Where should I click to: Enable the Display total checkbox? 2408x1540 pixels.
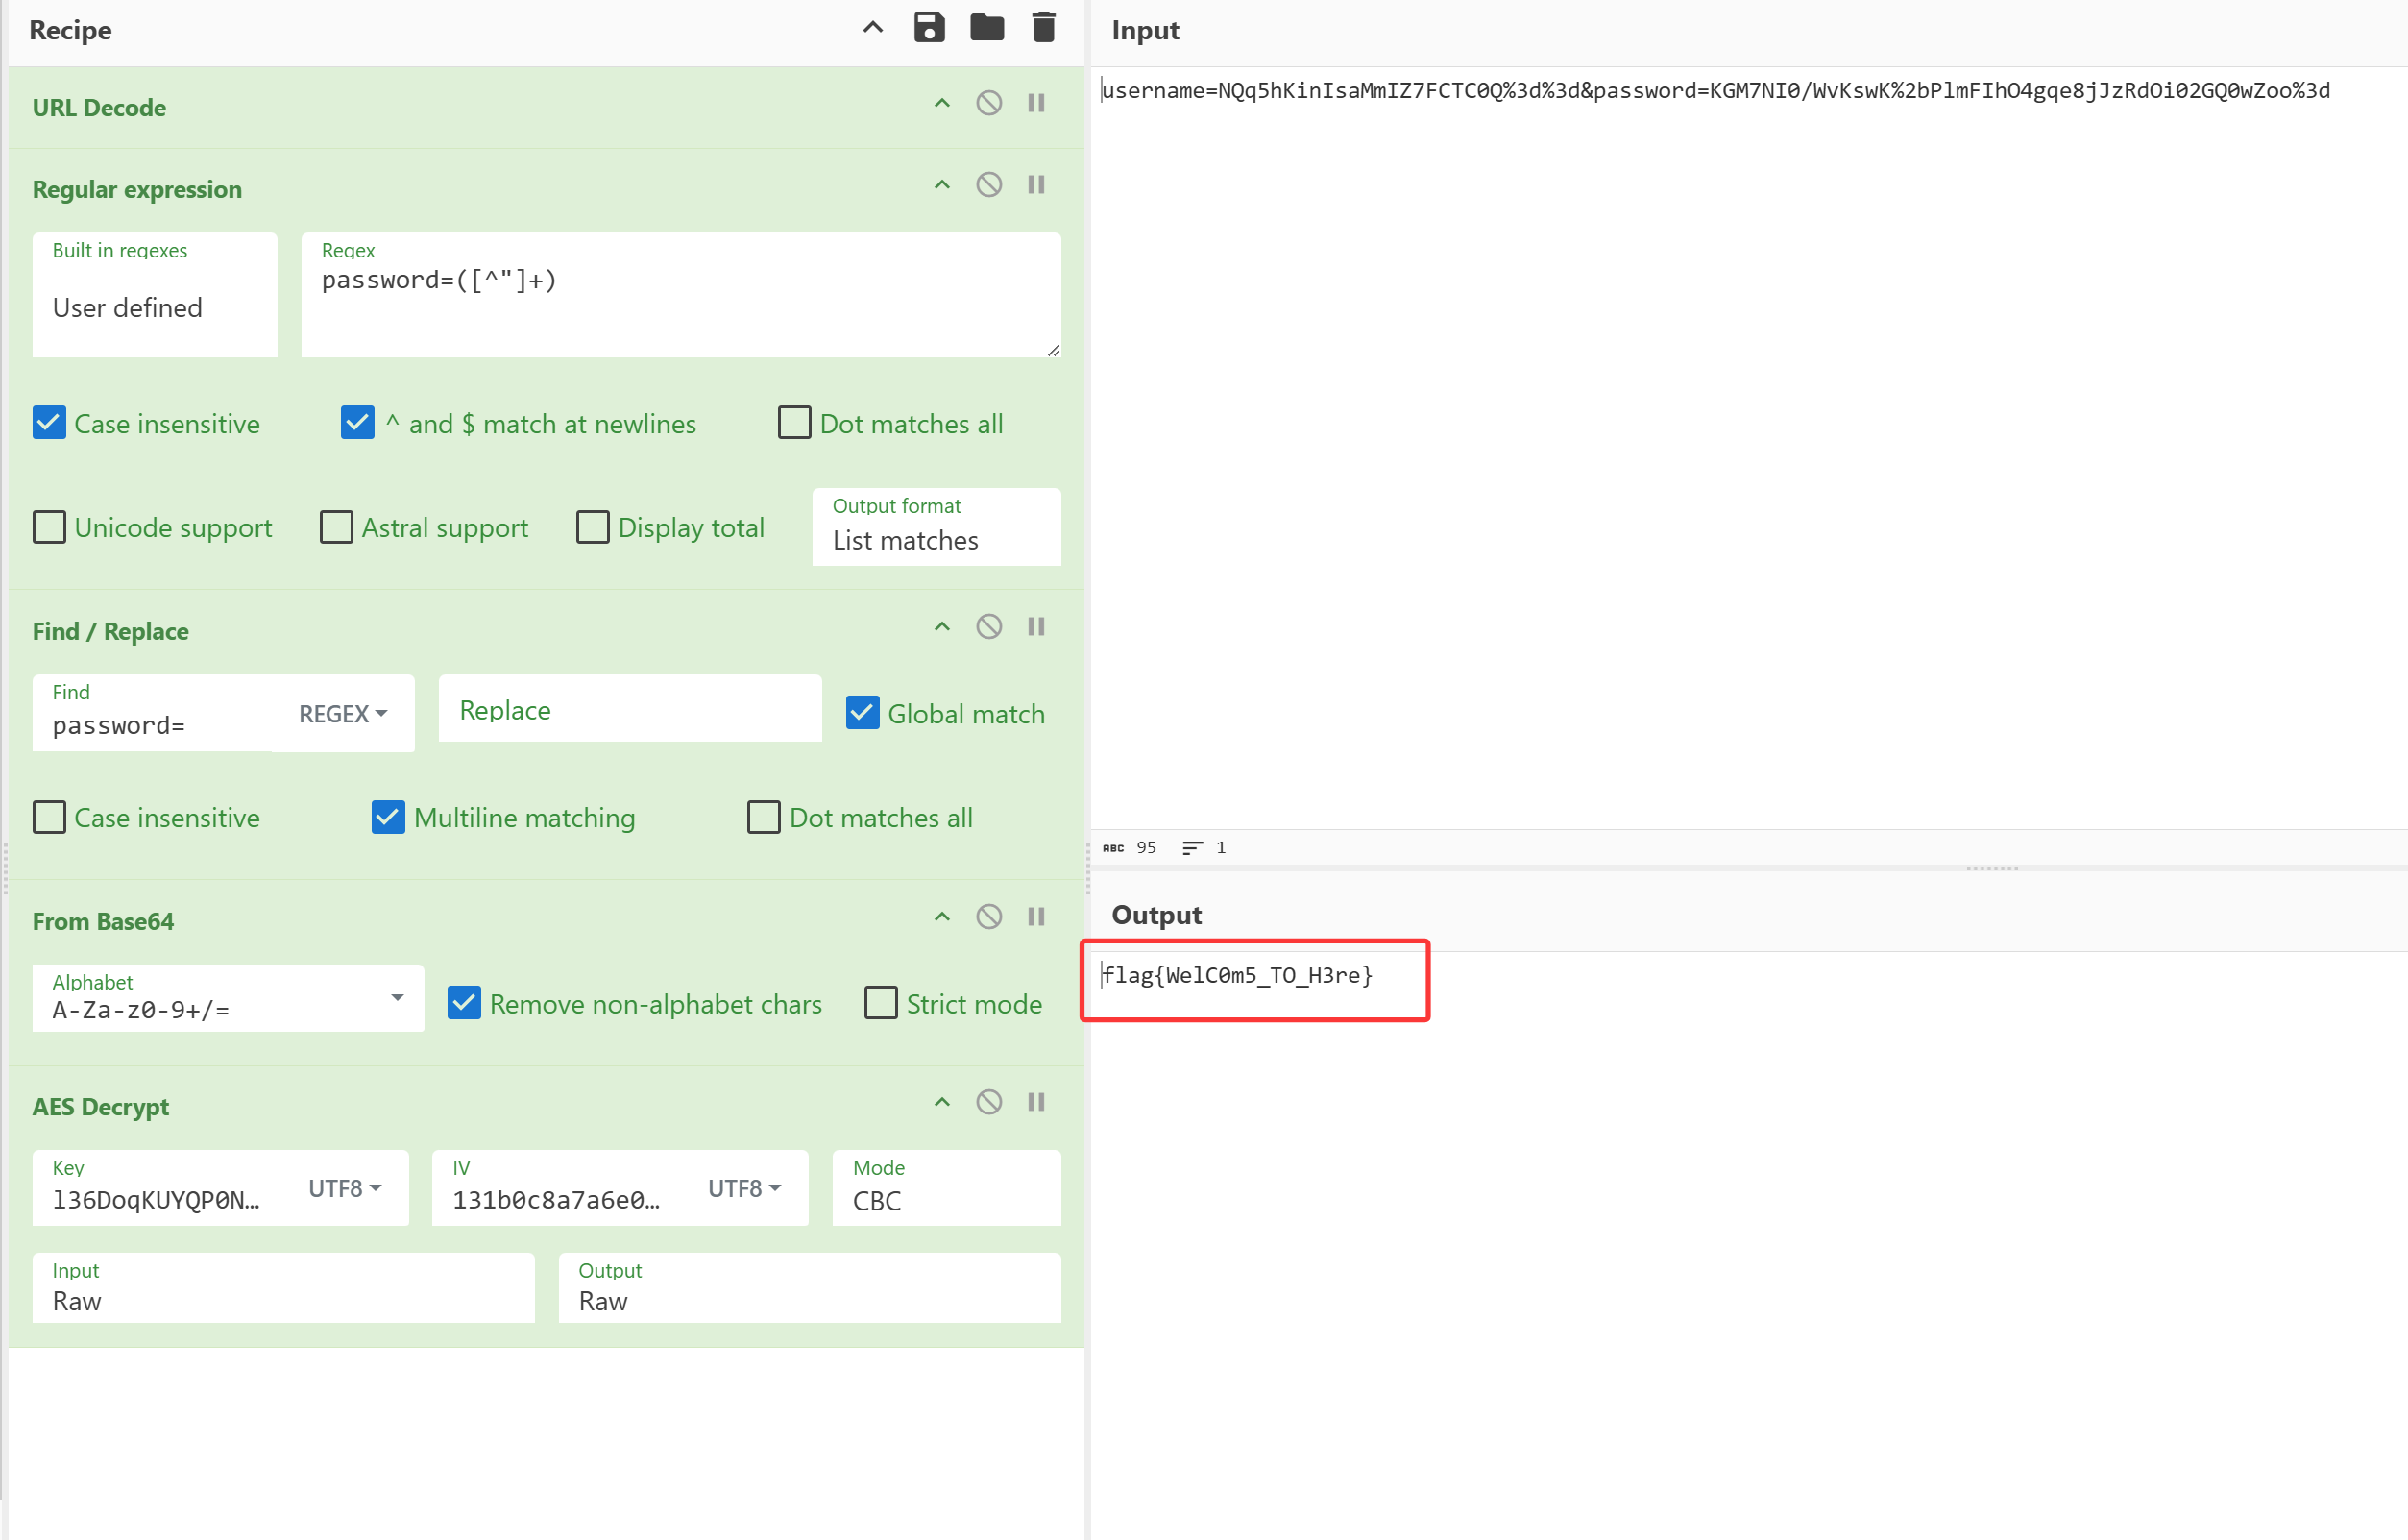(x=593, y=527)
